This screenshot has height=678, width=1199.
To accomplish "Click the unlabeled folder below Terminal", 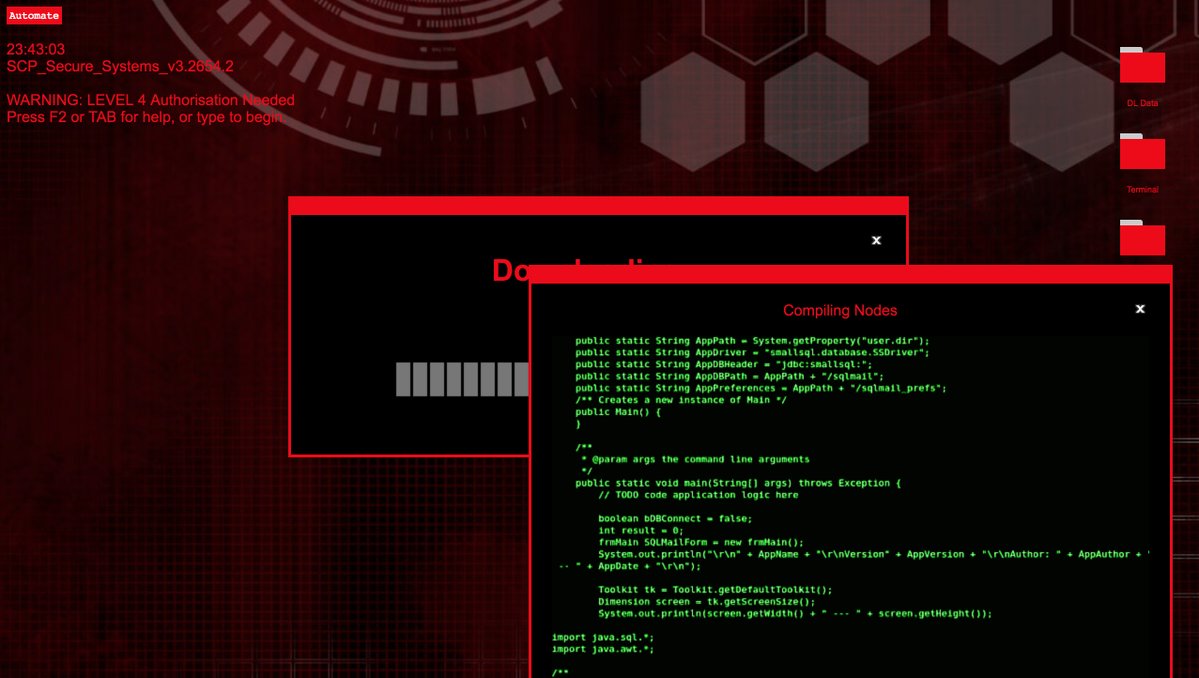I will (1142, 238).
